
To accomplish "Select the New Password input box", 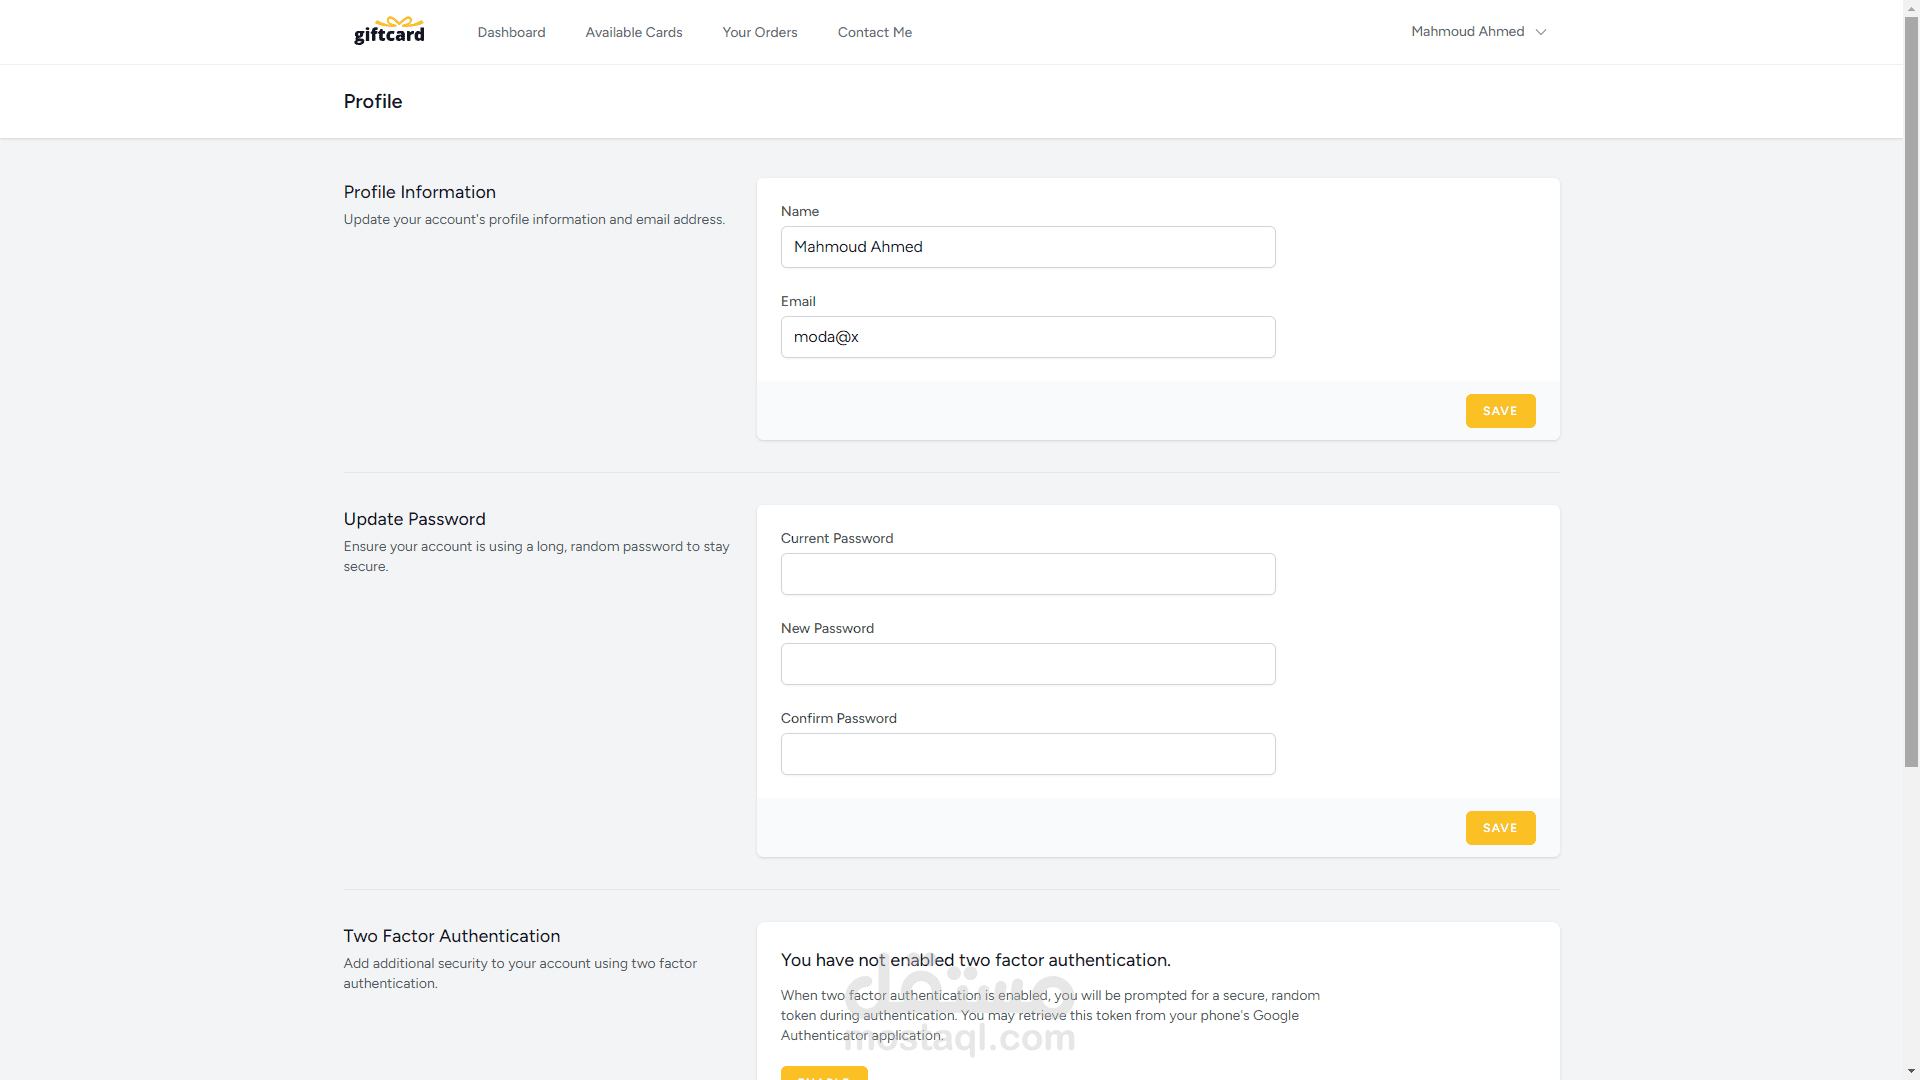I will point(1027,664).
